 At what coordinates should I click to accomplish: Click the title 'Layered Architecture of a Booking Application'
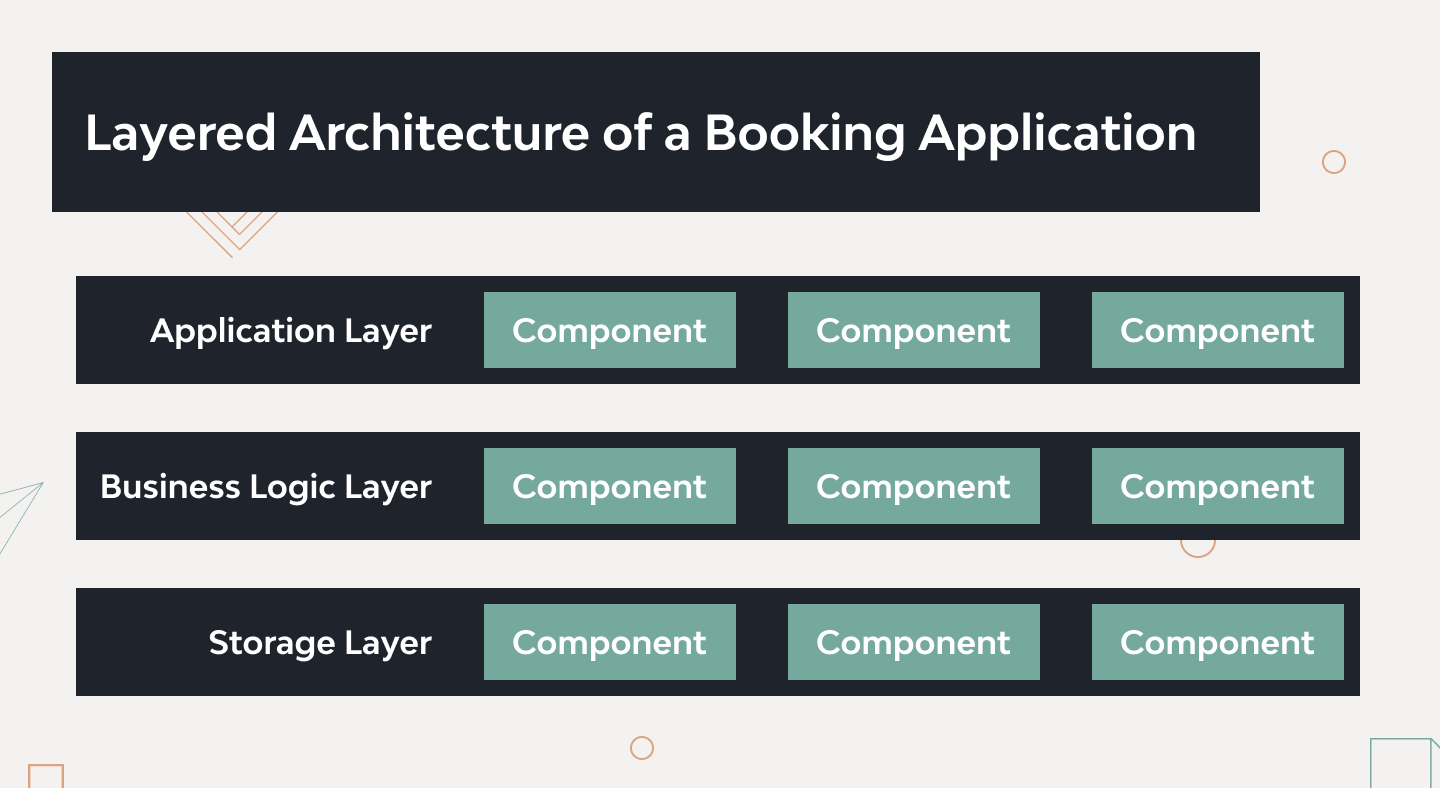pos(641,133)
